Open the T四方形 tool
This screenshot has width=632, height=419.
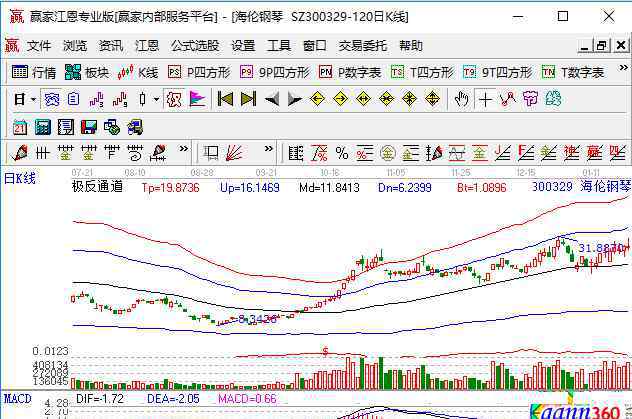[x=422, y=73]
